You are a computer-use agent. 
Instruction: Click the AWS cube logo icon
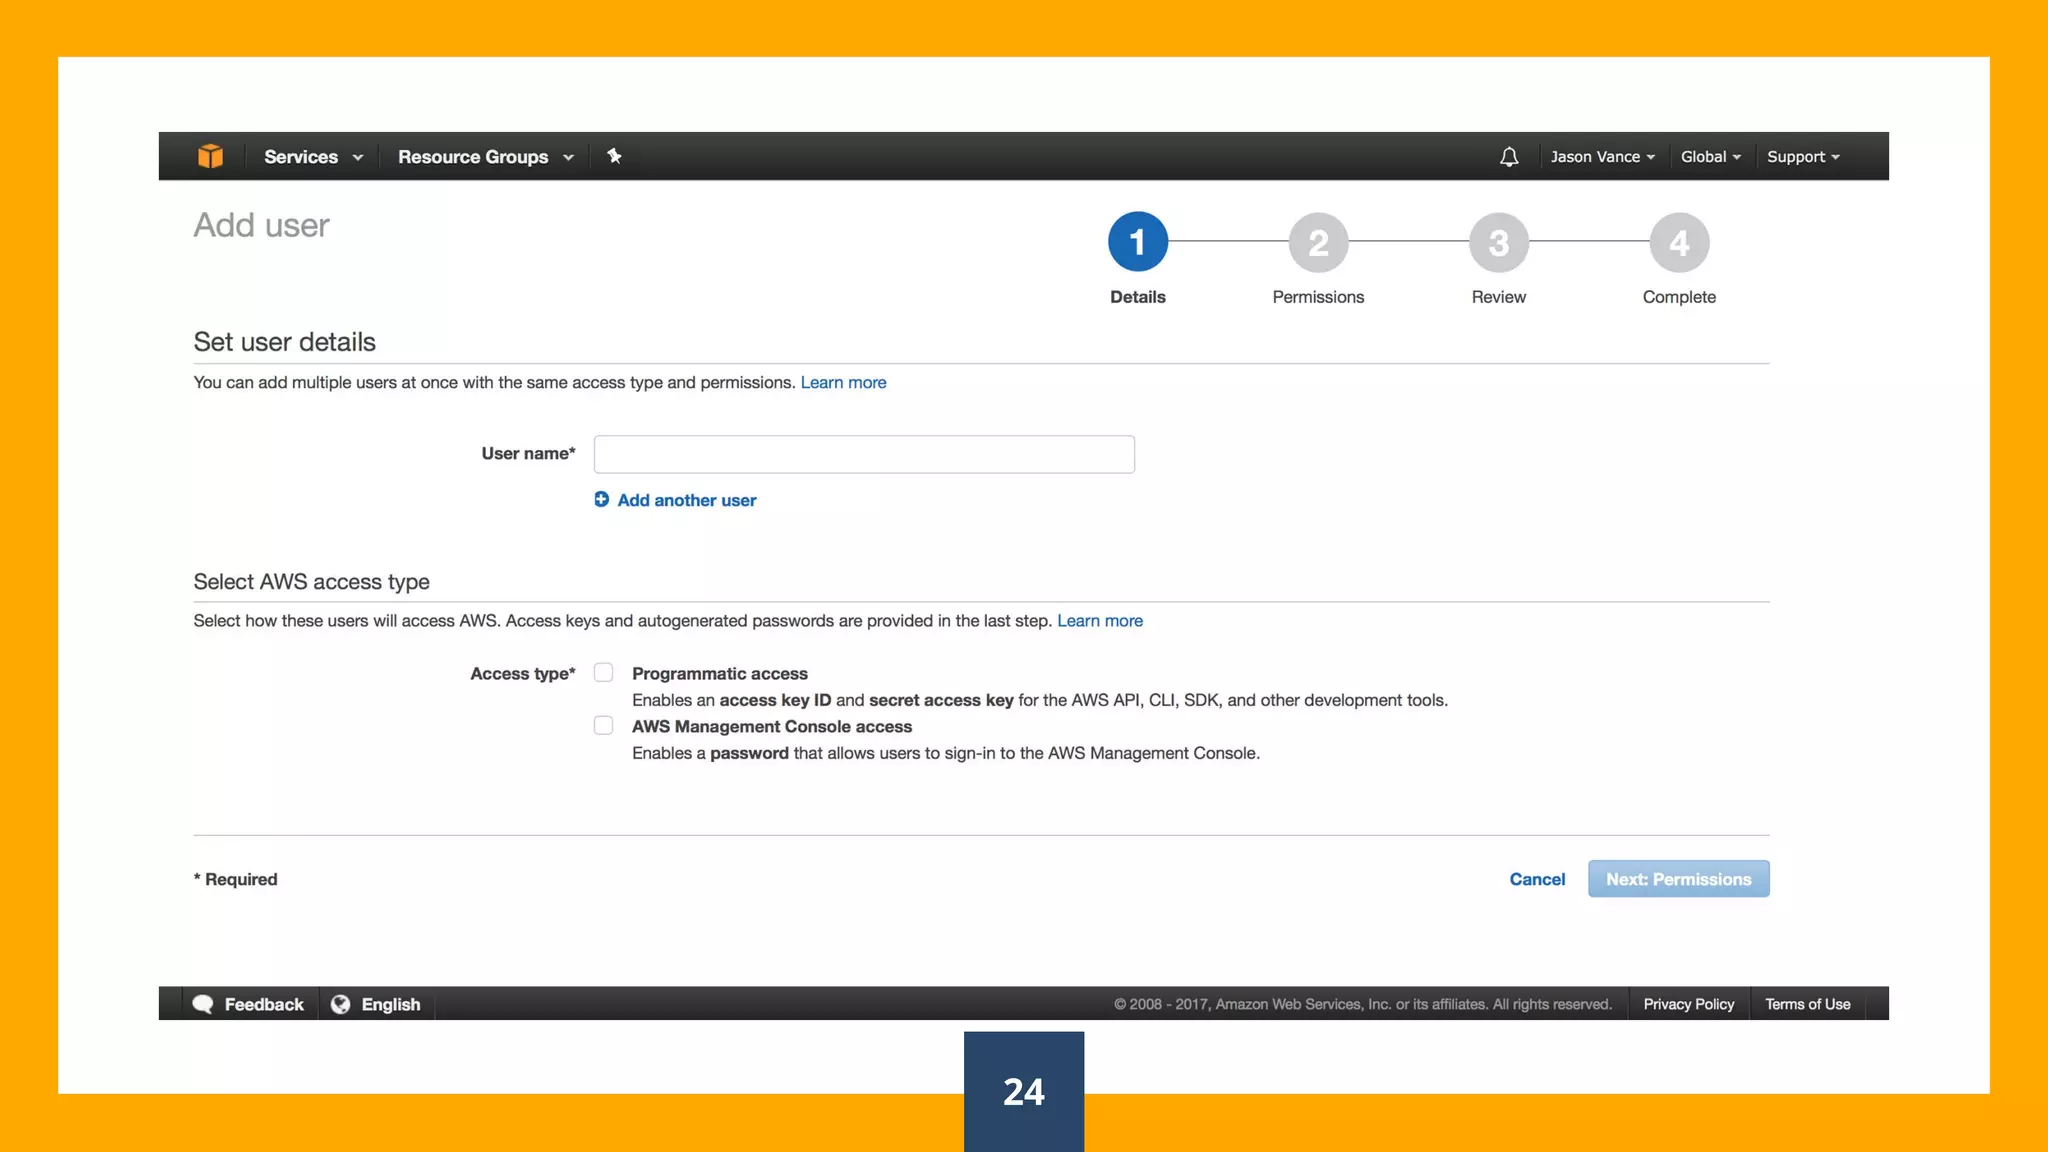click(x=210, y=156)
